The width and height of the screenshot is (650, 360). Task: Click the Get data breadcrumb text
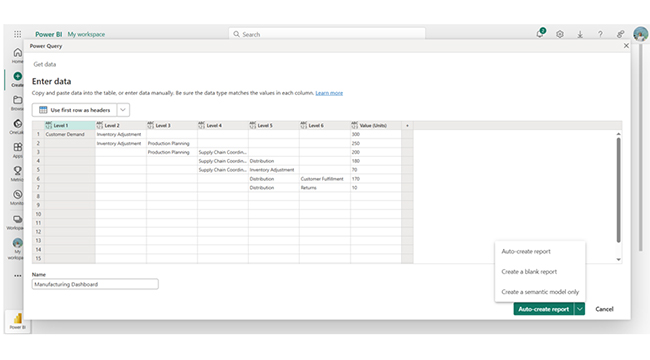(x=45, y=64)
